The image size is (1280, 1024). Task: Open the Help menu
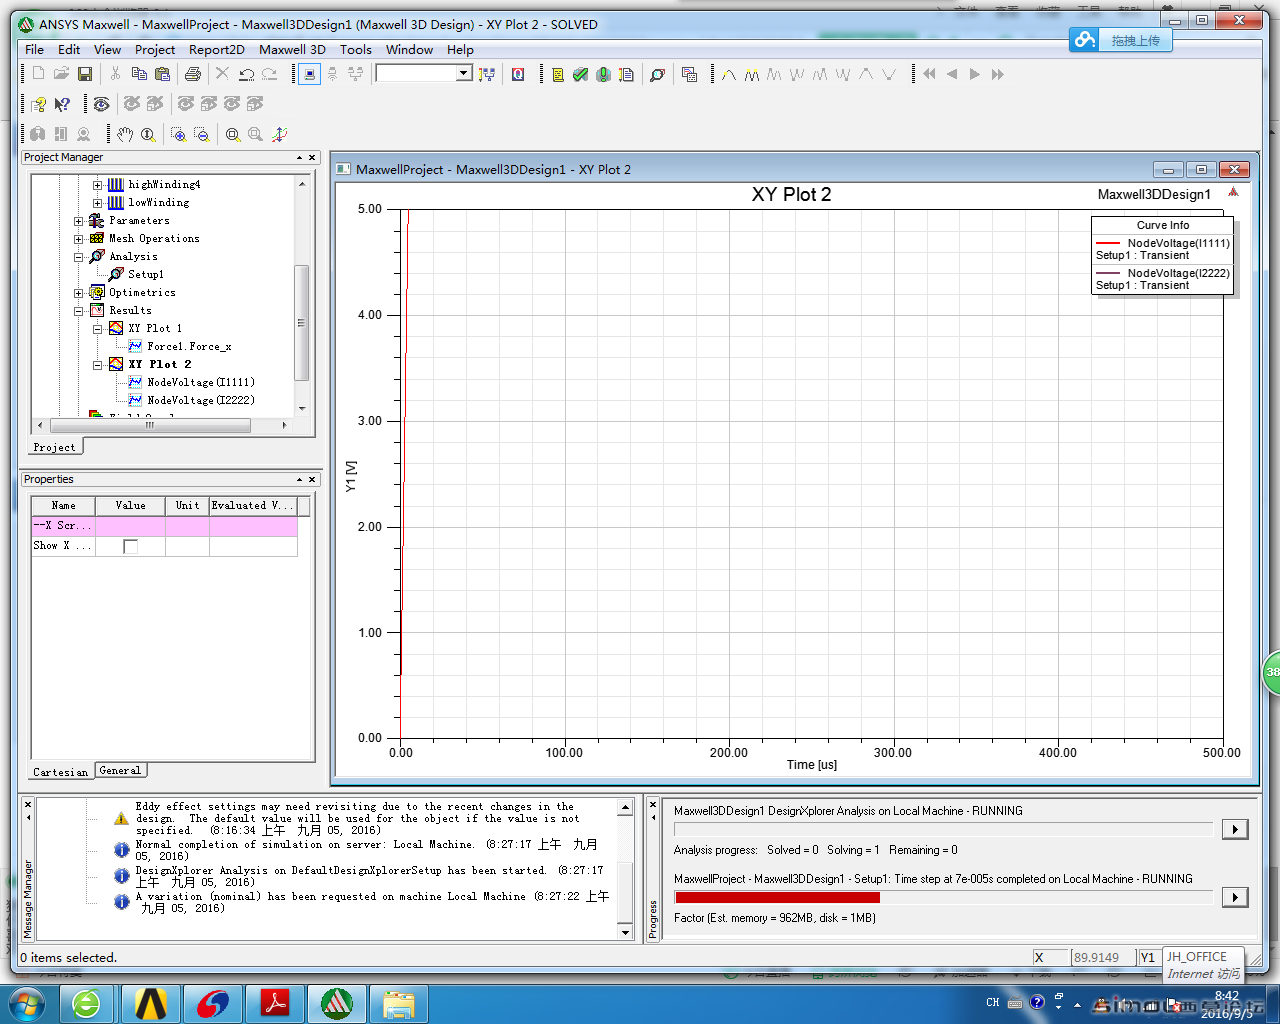[x=460, y=49]
